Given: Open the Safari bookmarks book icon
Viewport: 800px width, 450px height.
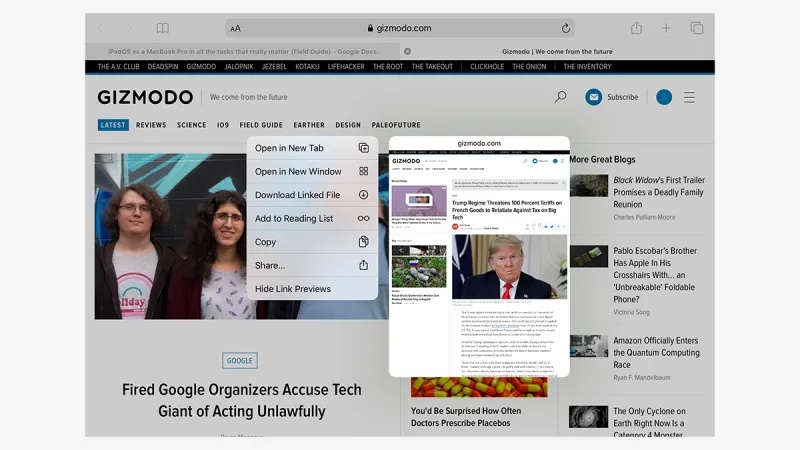Looking at the screenshot, I should (x=163, y=28).
